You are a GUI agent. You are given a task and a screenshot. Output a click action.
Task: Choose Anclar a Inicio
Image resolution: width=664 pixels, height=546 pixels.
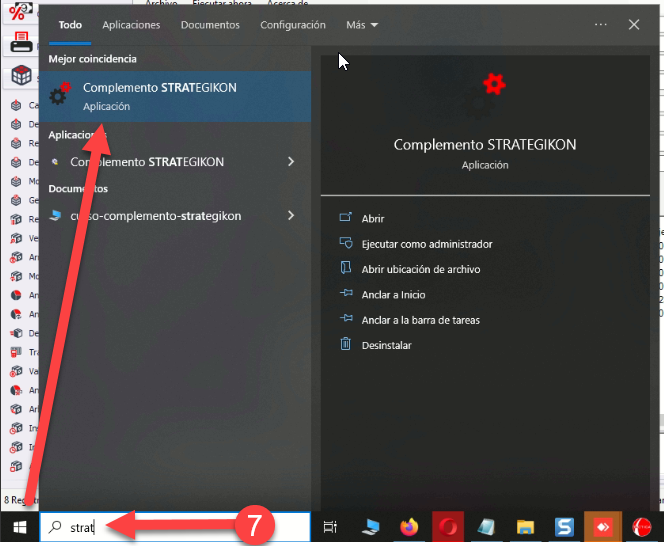coord(393,295)
